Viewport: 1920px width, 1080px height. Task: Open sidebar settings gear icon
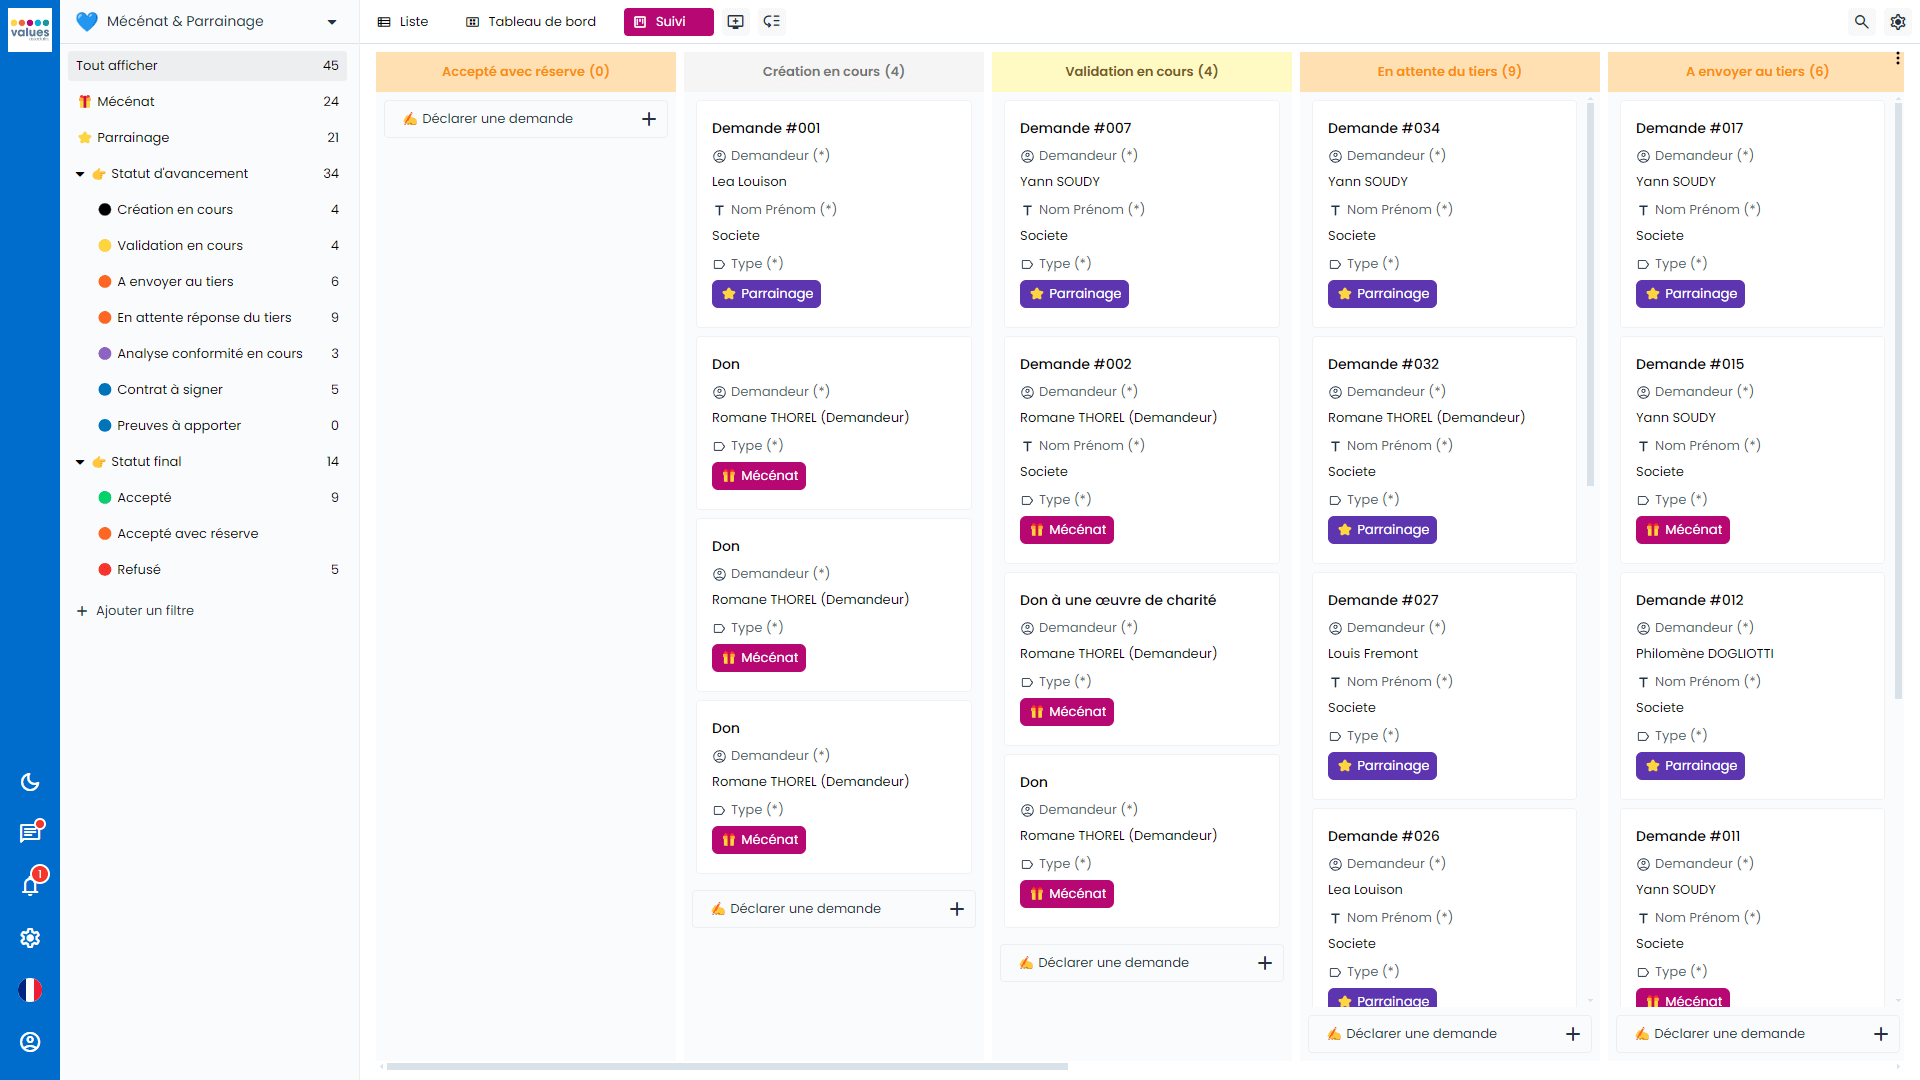click(x=30, y=938)
